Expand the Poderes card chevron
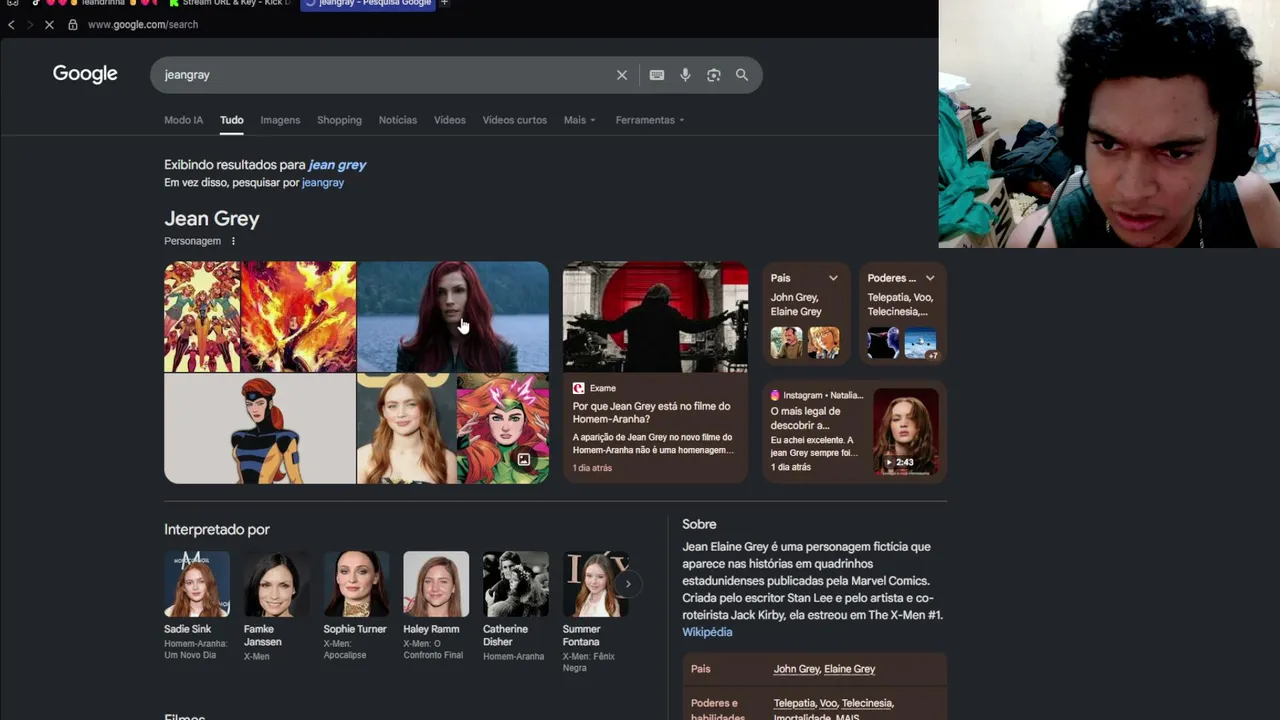The width and height of the screenshot is (1280, 720). pyautogui.click(x=930, y=278)
